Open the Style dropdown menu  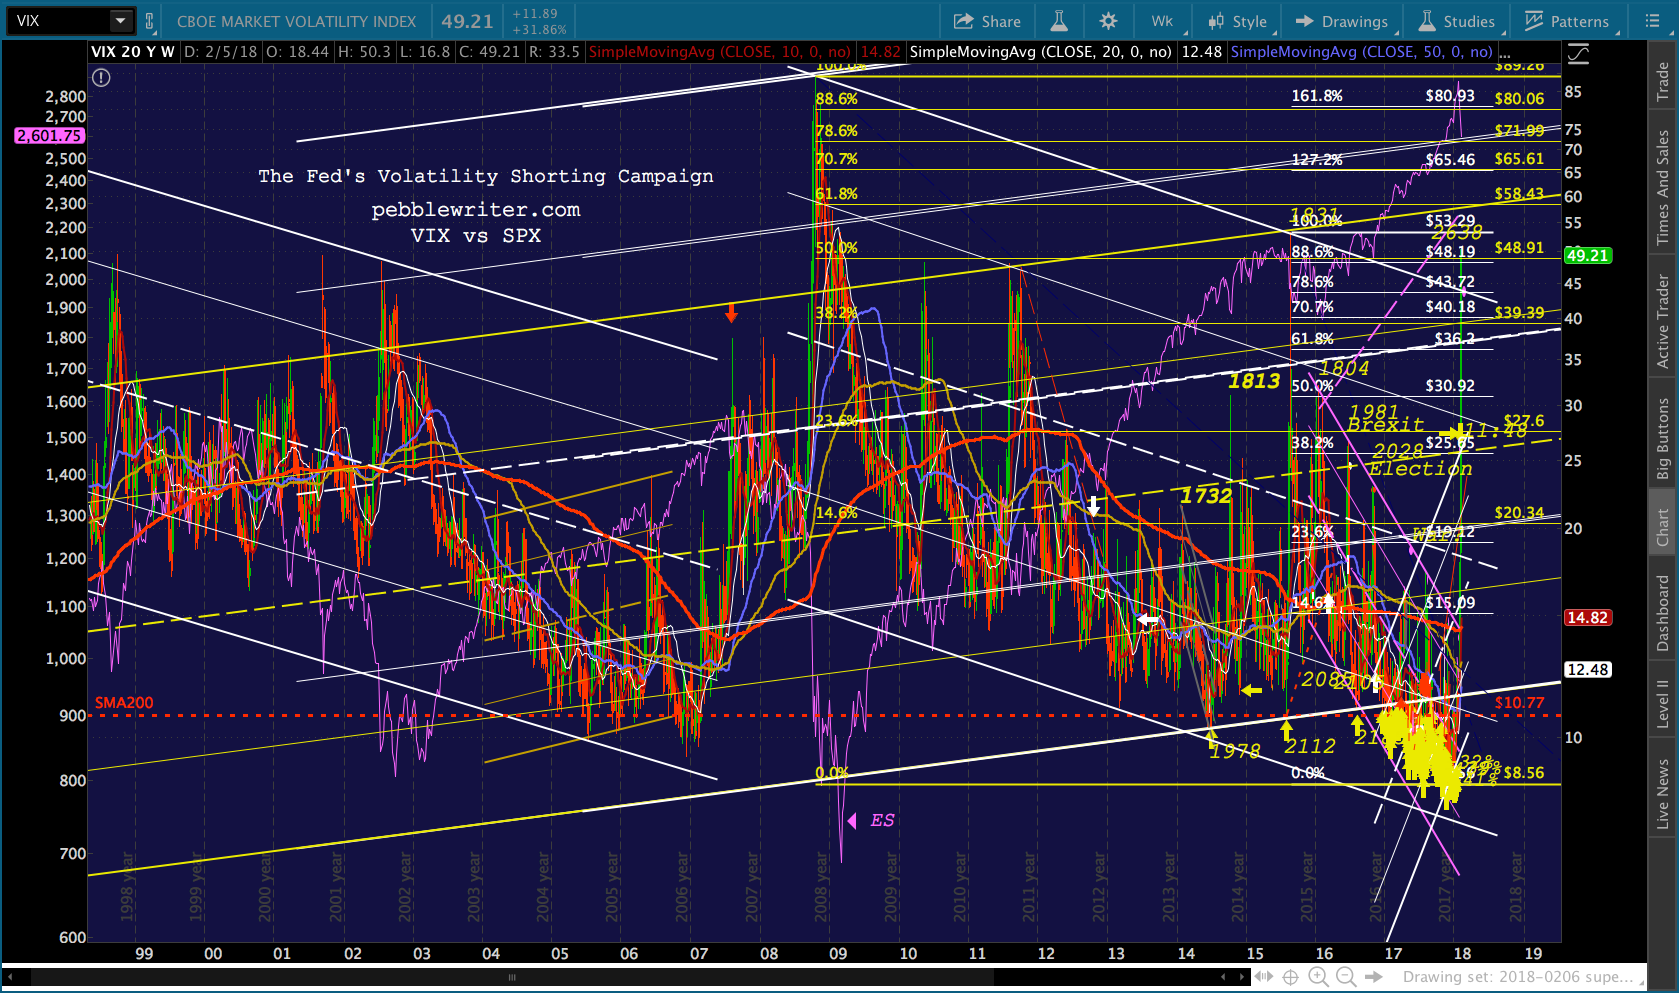pyautogui.click(x=1237, y=21)
